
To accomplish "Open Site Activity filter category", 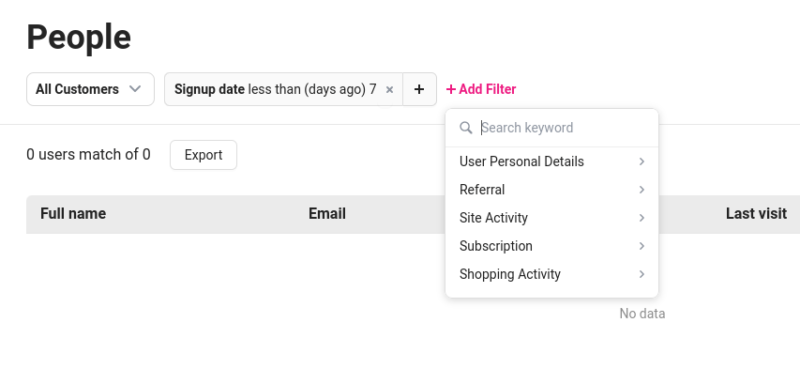I will click(x=552, y=218).
